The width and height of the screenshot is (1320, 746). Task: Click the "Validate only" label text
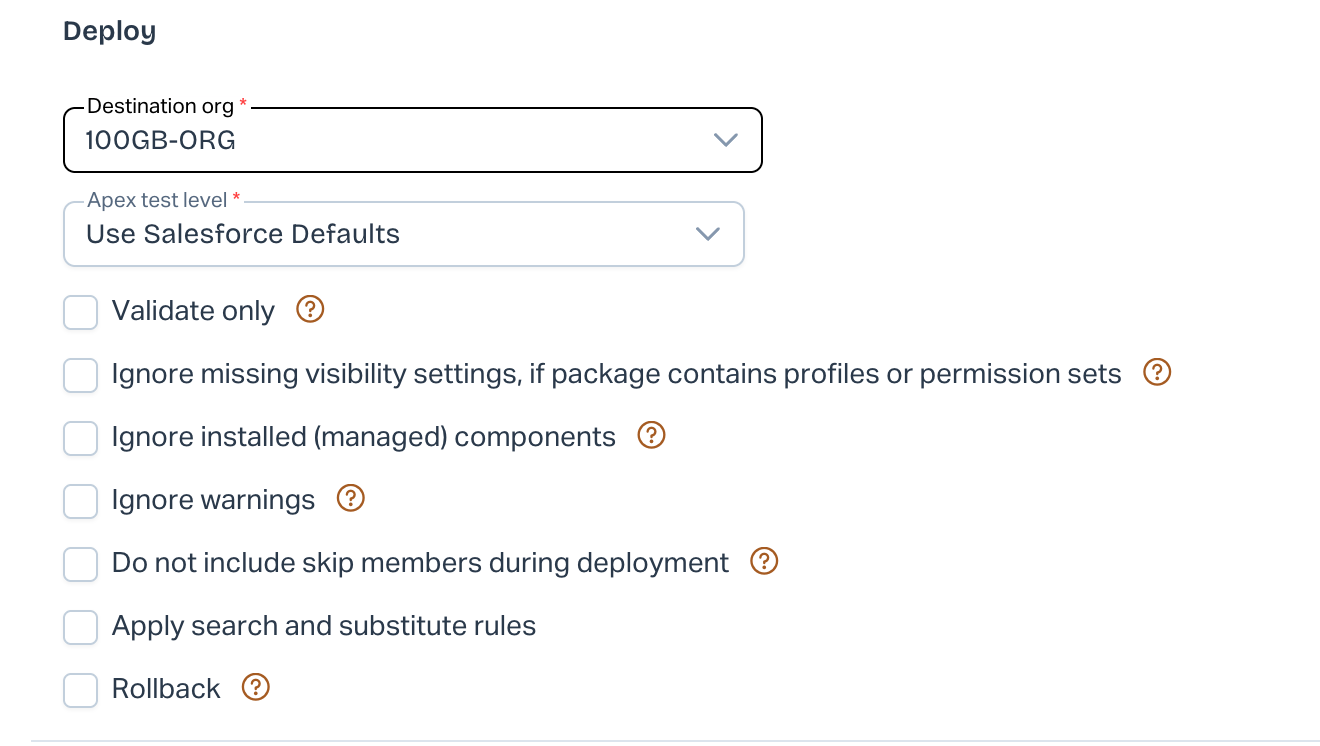[x=193, y=311]
